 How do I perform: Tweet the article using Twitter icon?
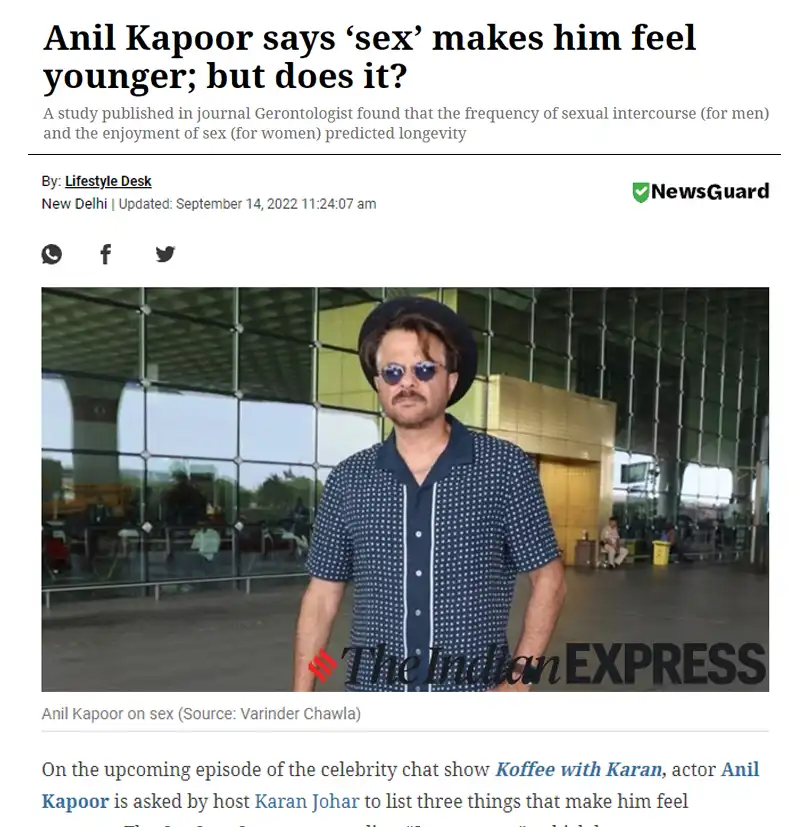pos(165,254)
